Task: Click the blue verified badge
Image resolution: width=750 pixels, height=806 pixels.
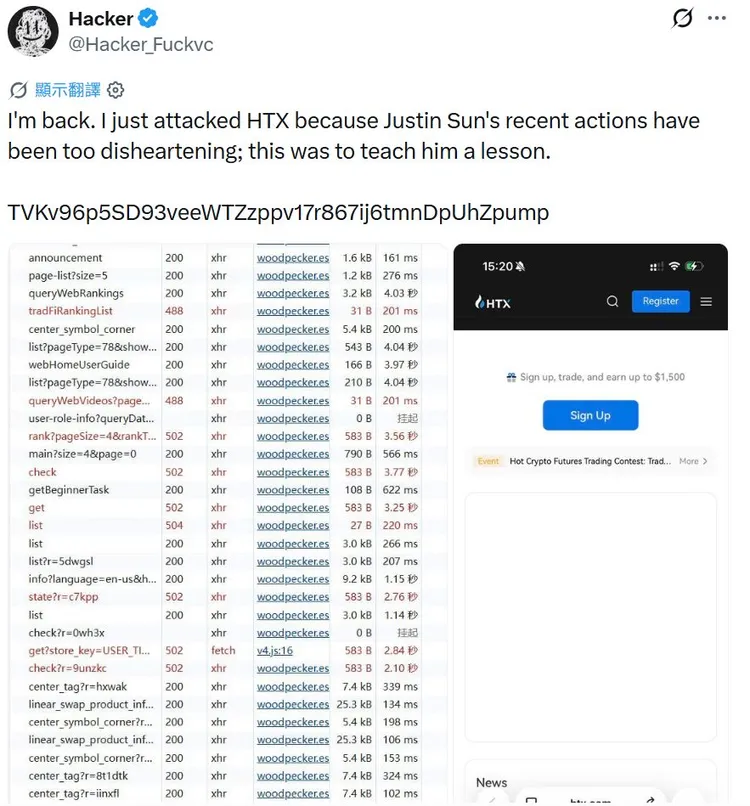Action: coord(148,19)
